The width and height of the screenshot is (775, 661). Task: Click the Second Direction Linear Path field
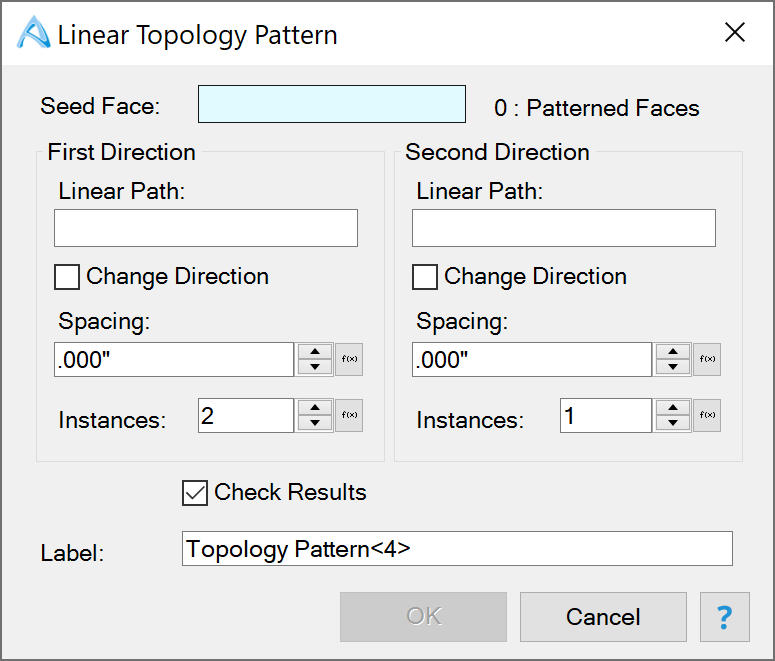point(564,228)
